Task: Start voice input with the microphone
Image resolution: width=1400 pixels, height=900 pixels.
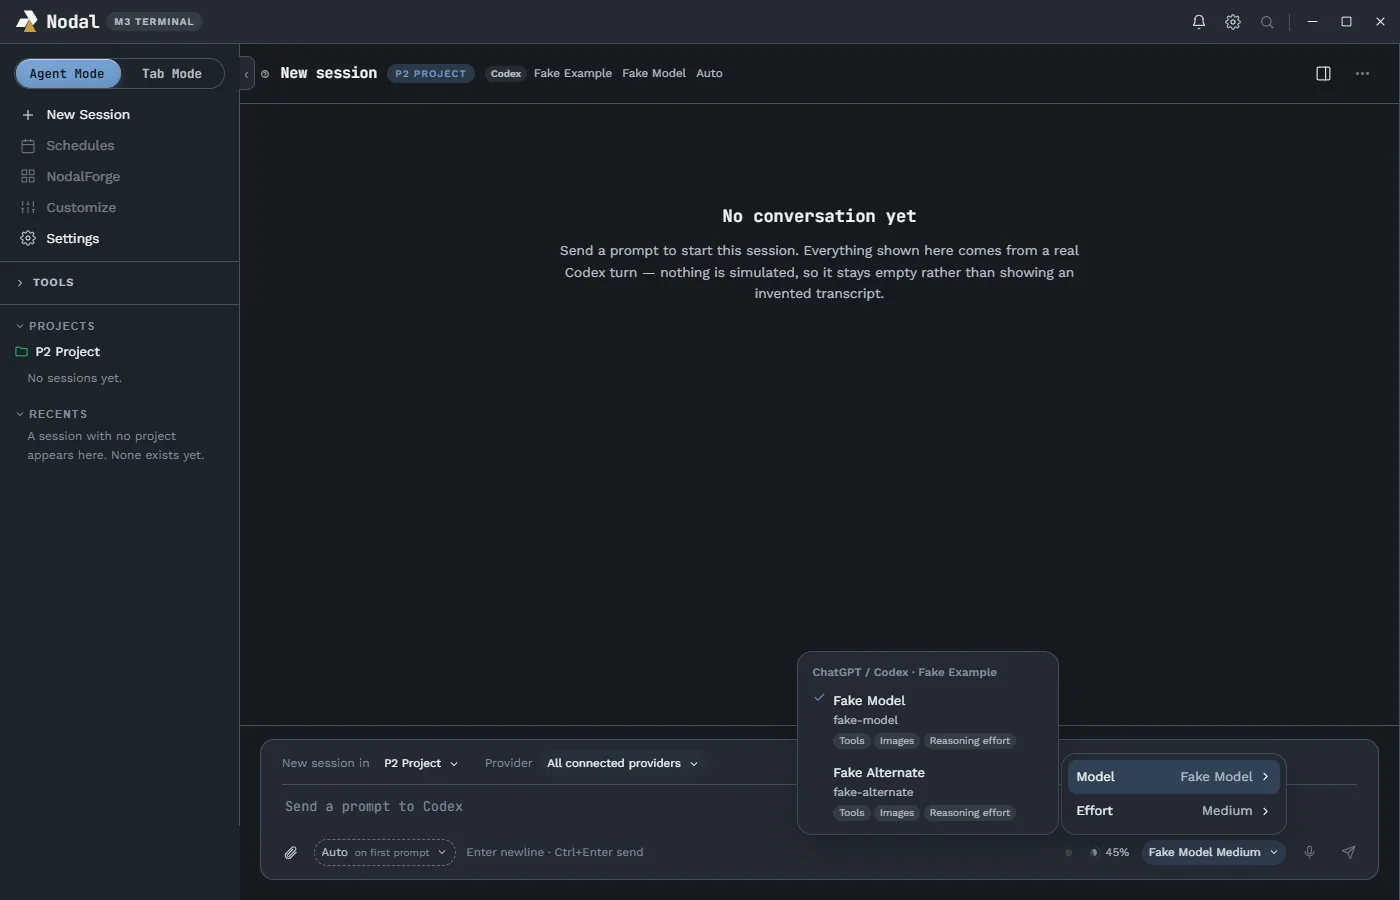Action: coord(1309,852)
